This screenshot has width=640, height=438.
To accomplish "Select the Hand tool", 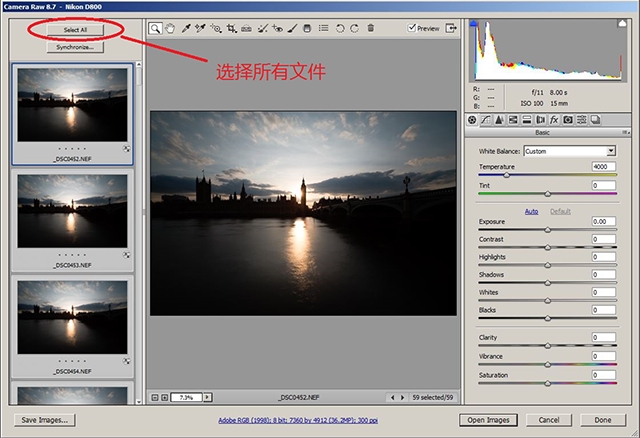I will [170, 29].
